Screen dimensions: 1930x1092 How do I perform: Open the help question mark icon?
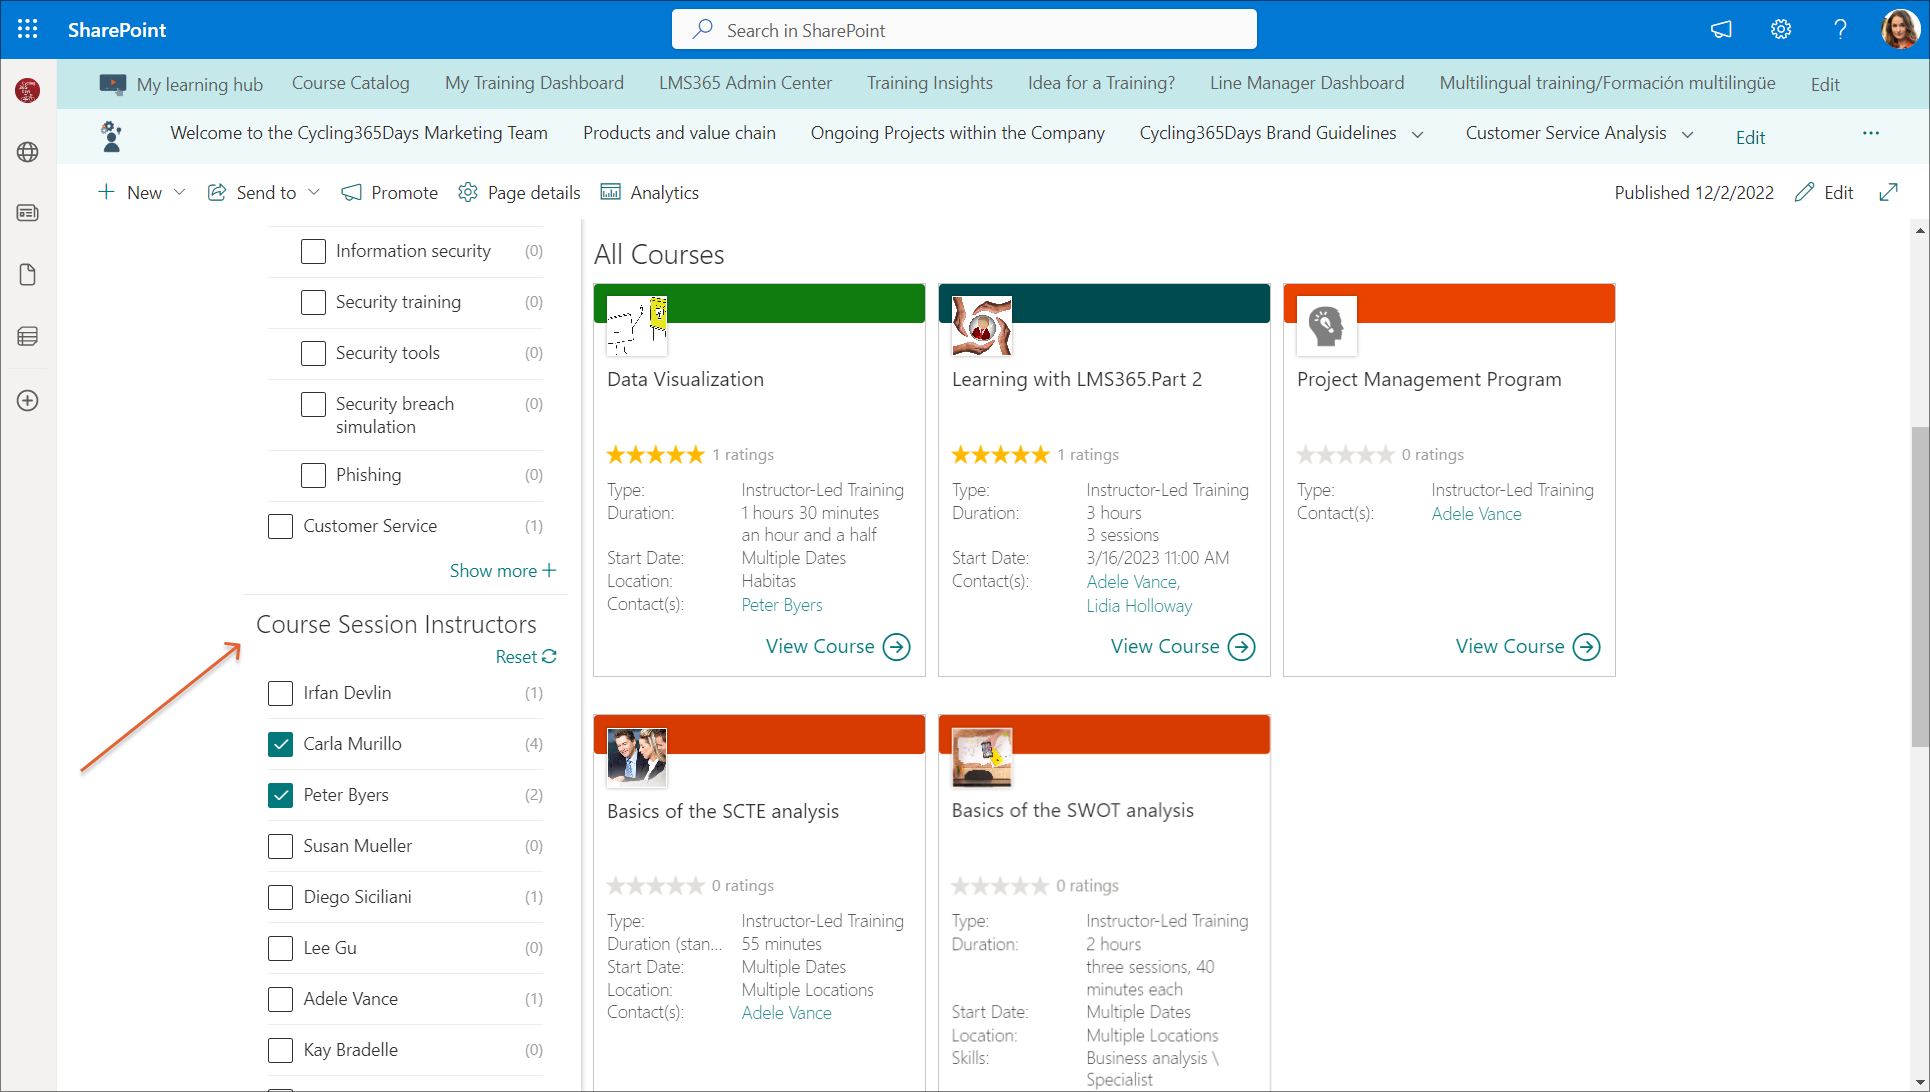click(1840, 30)
